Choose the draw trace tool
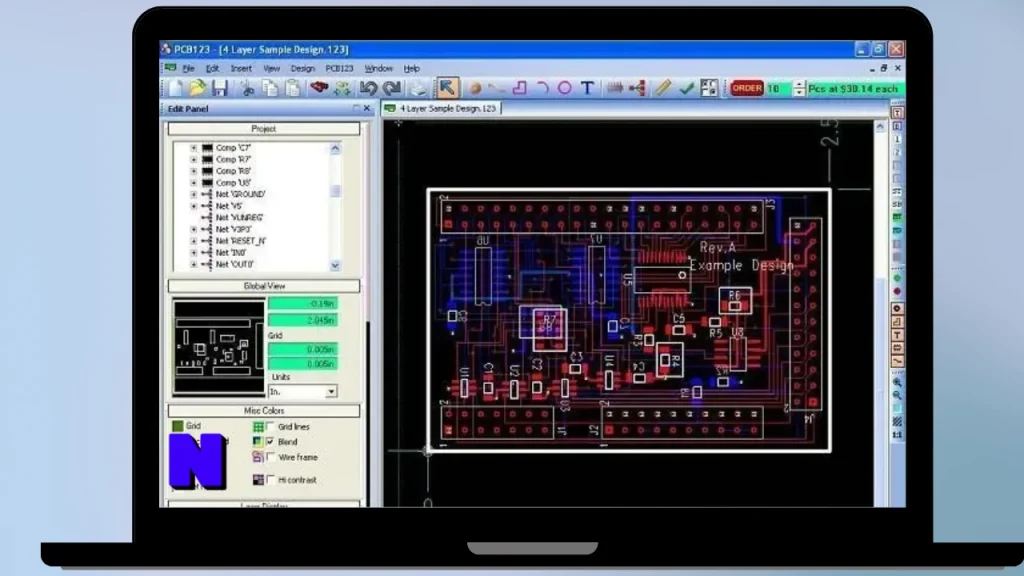 497,88
